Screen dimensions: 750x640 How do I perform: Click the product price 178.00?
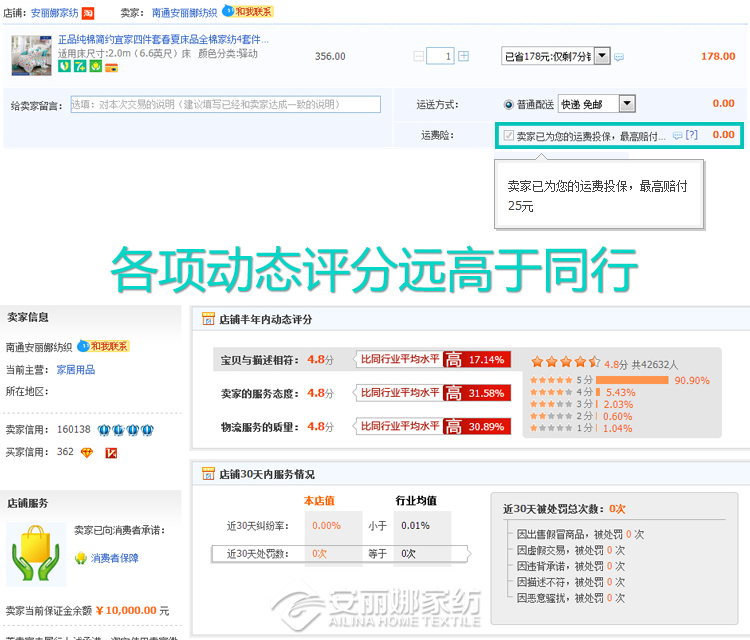(718, 56)
